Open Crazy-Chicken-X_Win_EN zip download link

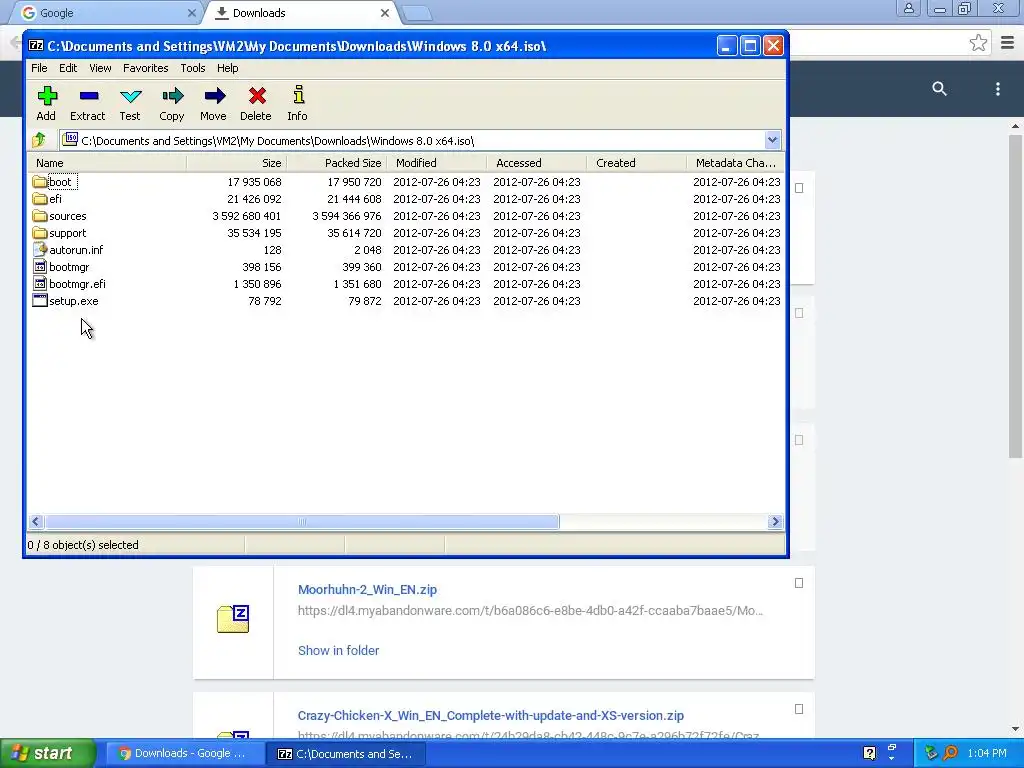[x=490, y=716]
